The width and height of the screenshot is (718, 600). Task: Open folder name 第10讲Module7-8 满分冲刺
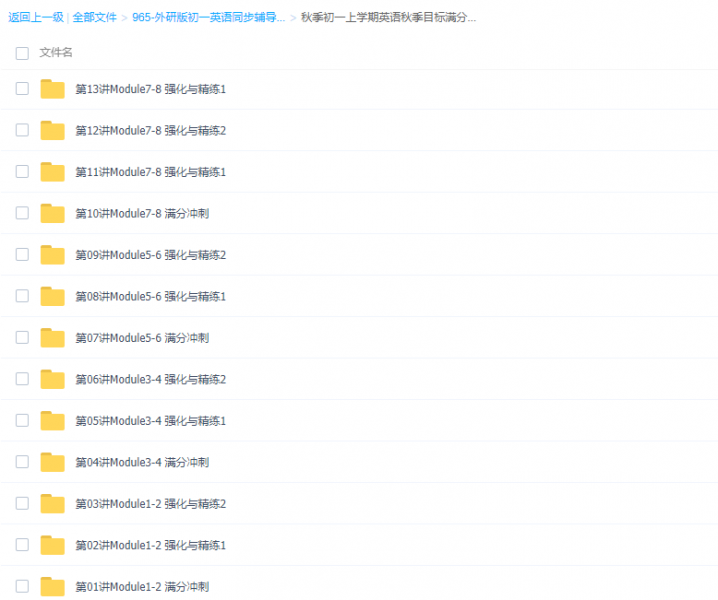[142, 213]
